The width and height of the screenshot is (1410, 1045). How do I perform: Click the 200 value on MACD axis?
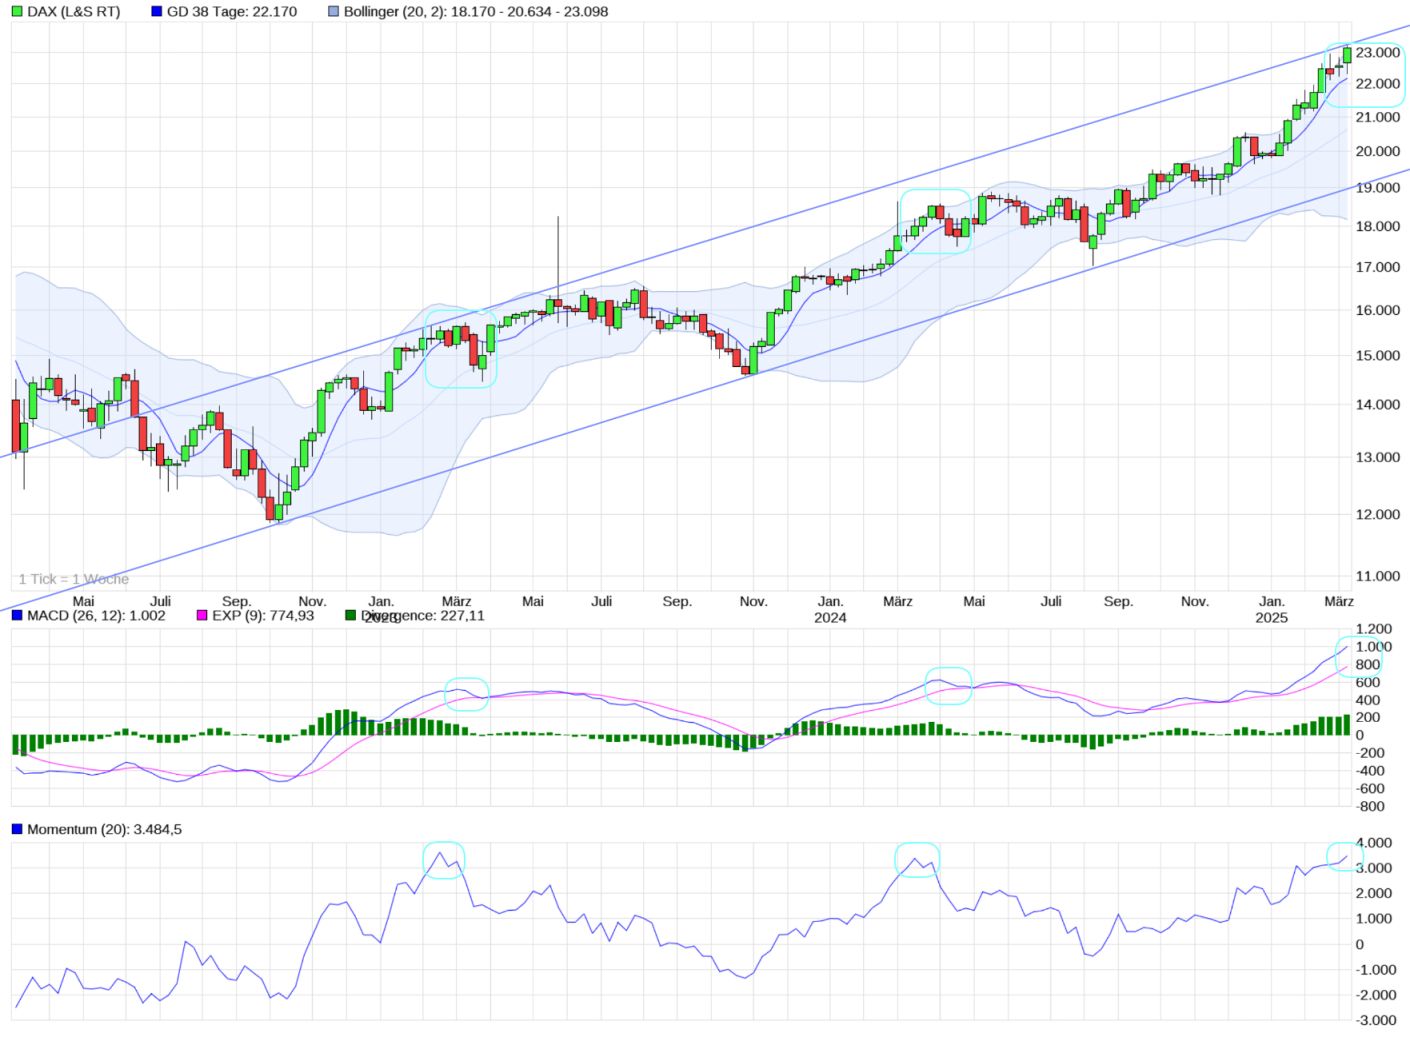coord(1367,717)
